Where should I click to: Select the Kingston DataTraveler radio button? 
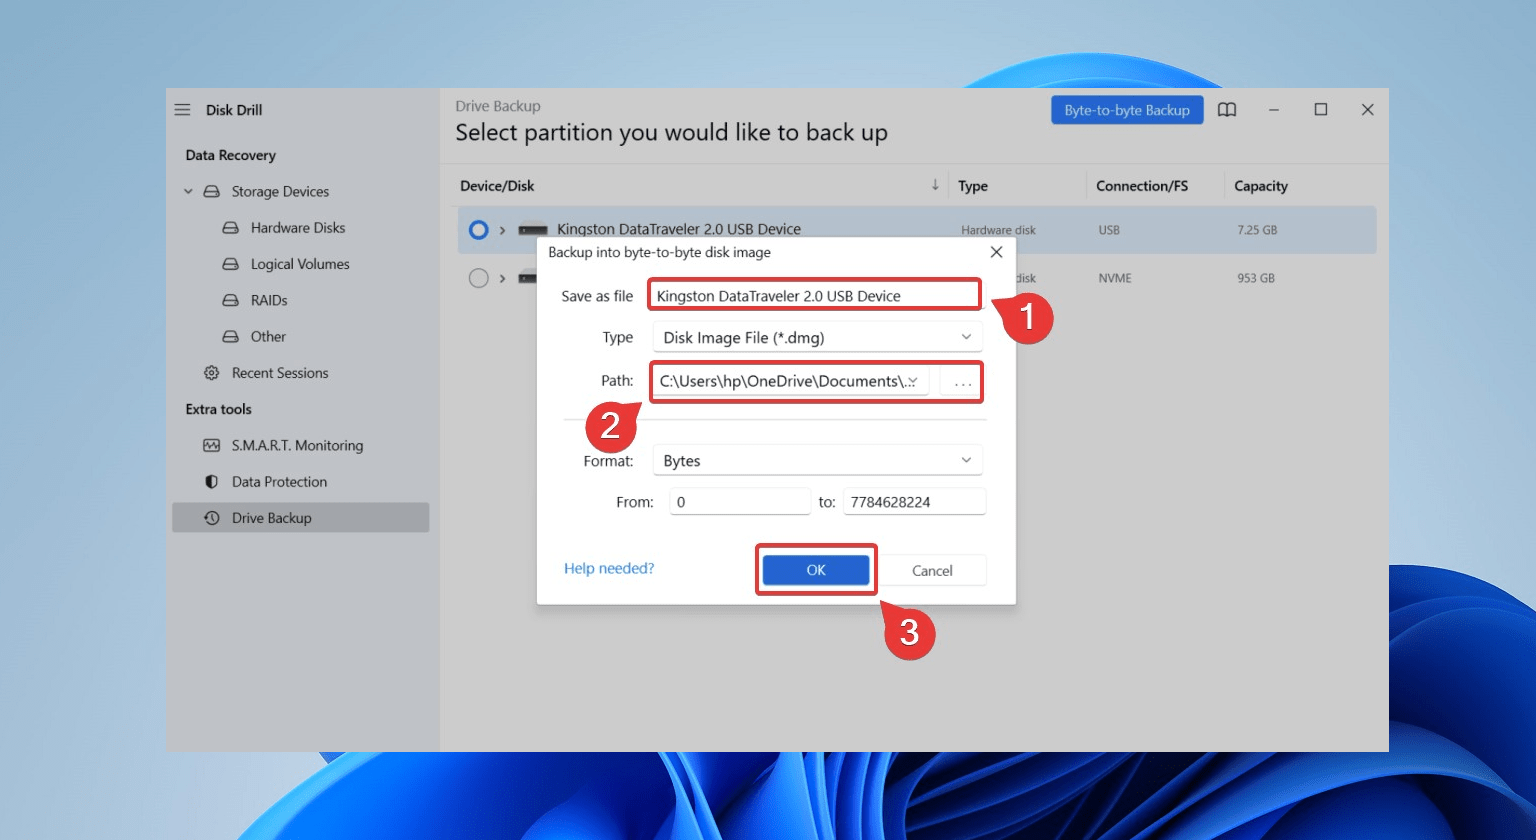478,230
